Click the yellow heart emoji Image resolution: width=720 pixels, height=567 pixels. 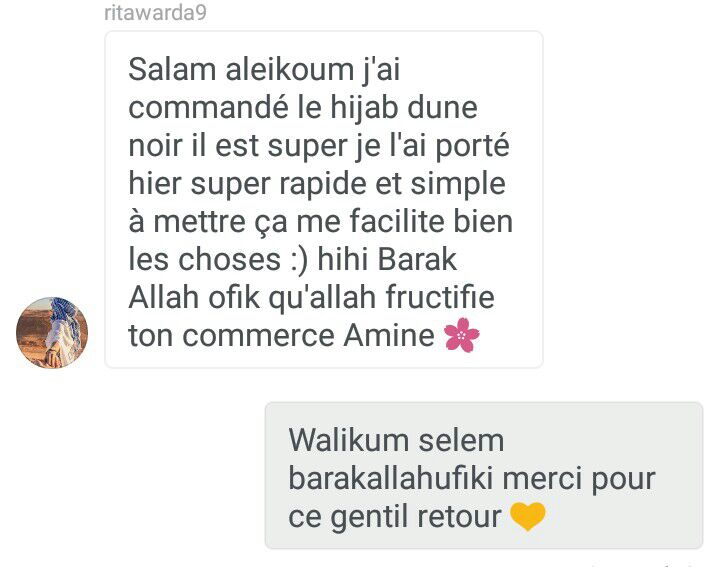click(x=528, y=516)
